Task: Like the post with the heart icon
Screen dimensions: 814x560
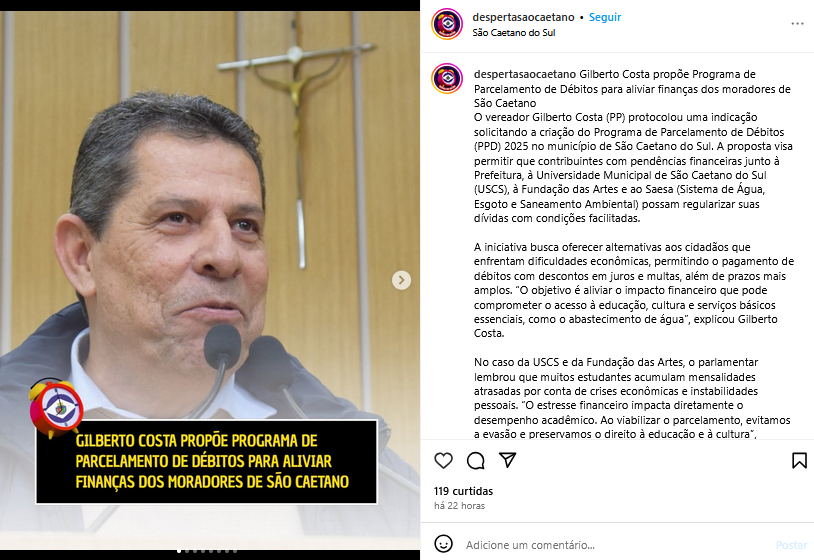Action: pyautogui.click(x=443, y=460)
